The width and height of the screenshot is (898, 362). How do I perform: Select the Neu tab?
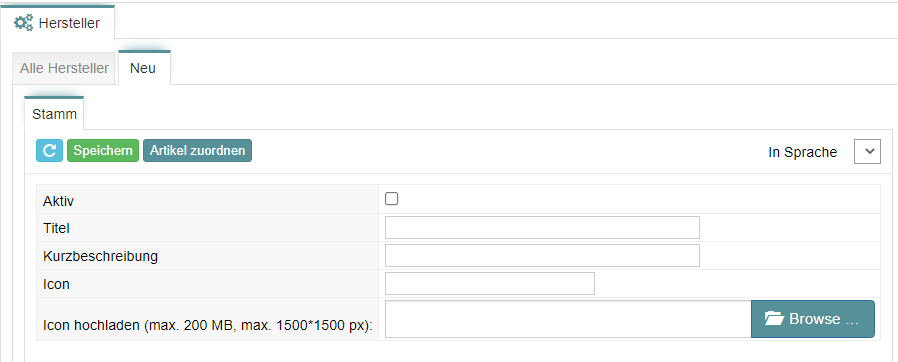143,68
